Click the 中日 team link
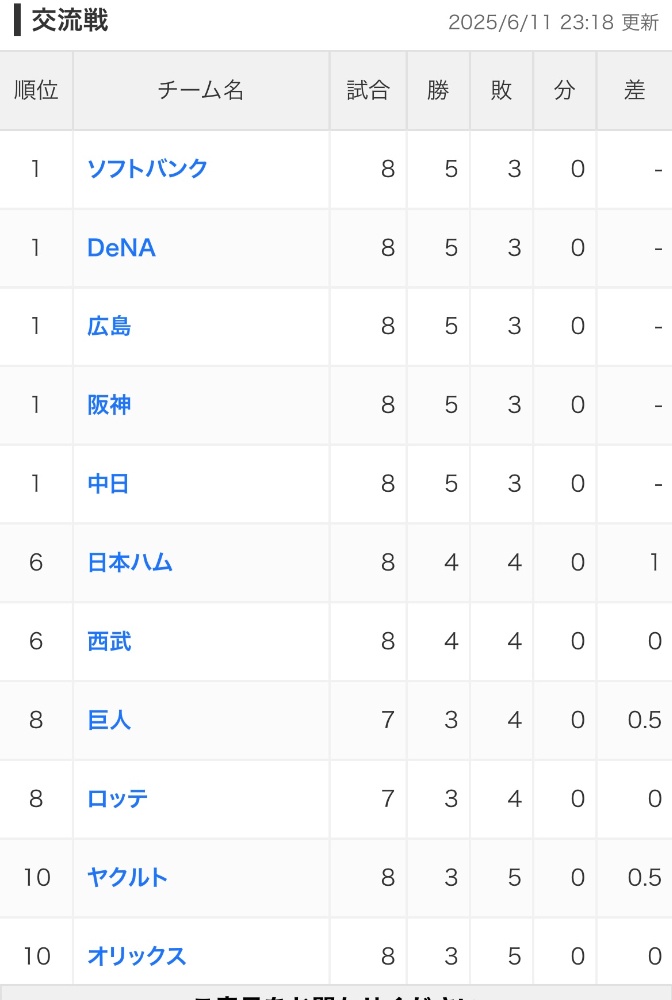This screenshot has height=1000, width=672. (x=108, y=484)
